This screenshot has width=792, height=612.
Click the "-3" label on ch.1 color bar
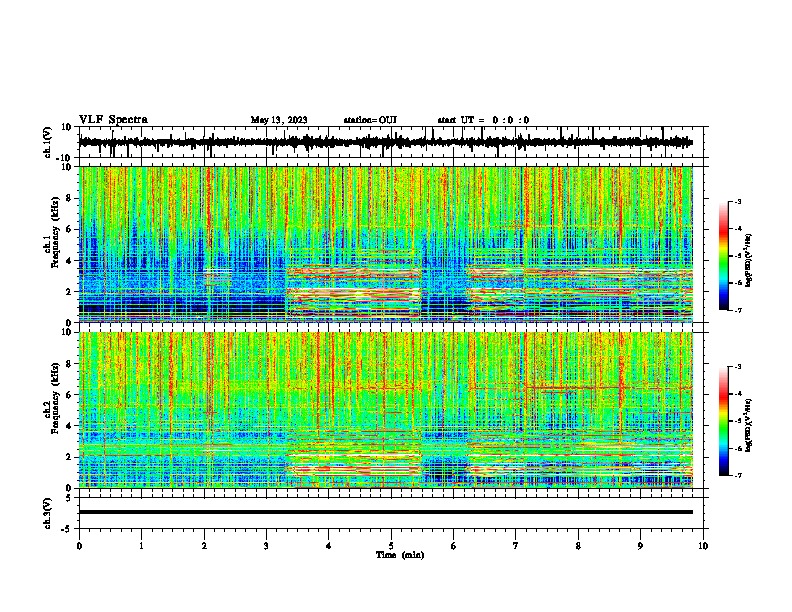coord(737,202)
